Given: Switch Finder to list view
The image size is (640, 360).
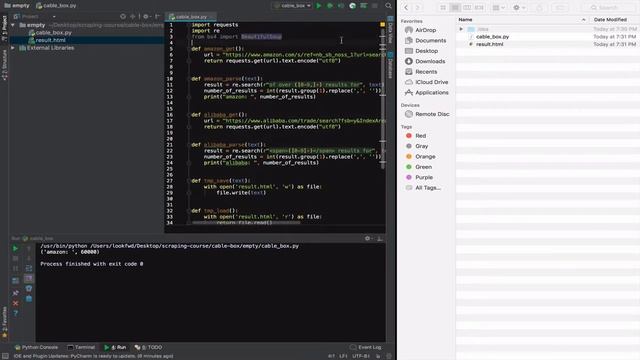Looking at the screenshot, I should click(x=455, y=7).
